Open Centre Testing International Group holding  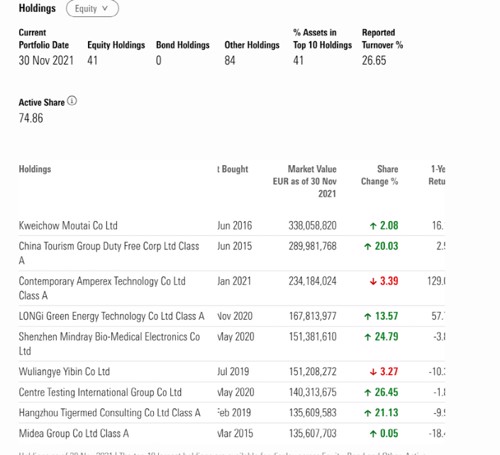[x=100, y=392]
